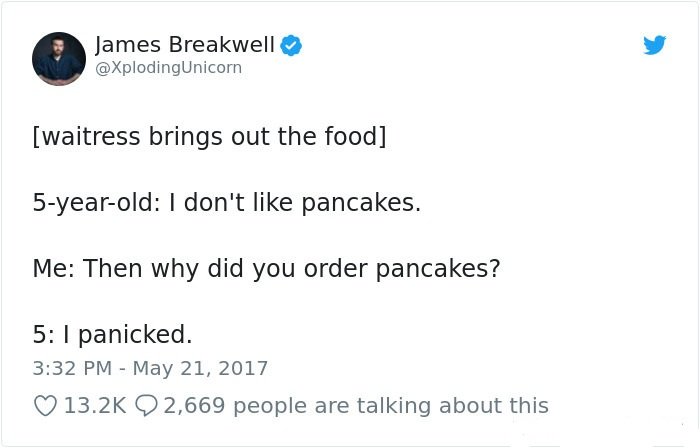
Task: Click the 'Then why did you order pancakes?' line
Action: coord(292,269)
